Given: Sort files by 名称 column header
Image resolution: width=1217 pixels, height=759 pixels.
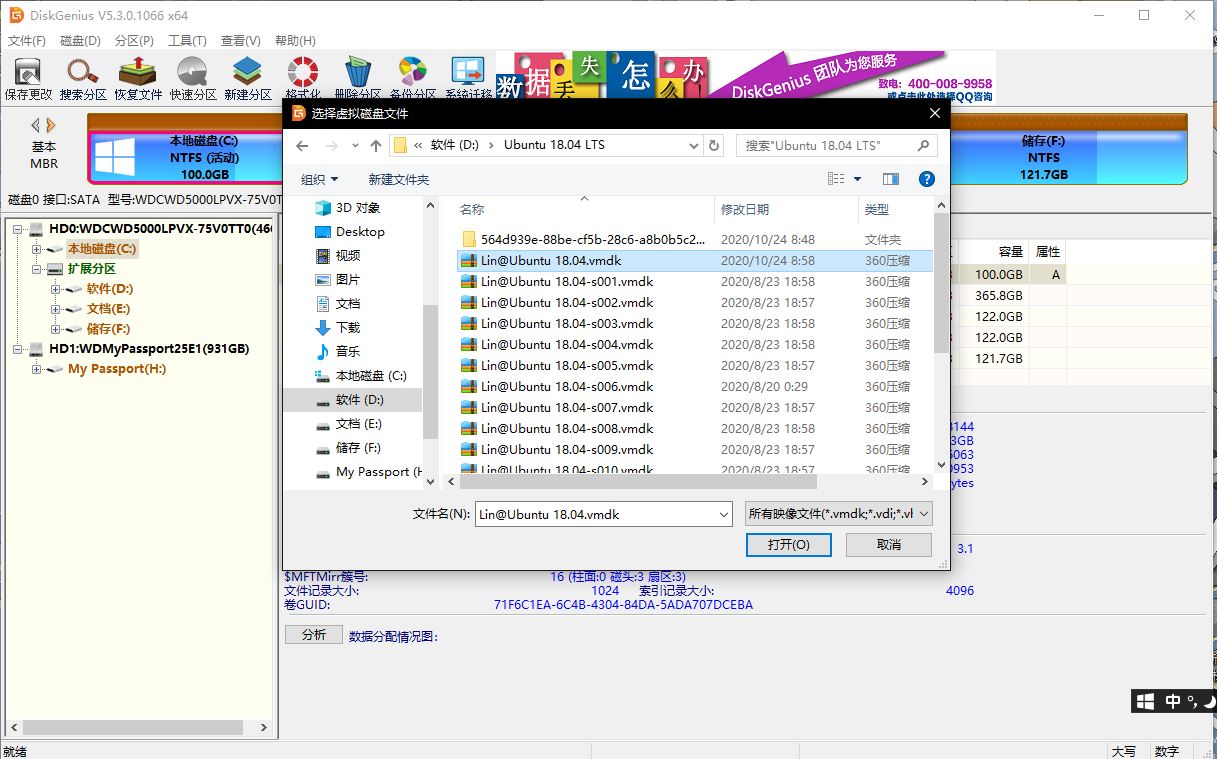Looking at the screenshot, I should [584, 210].
